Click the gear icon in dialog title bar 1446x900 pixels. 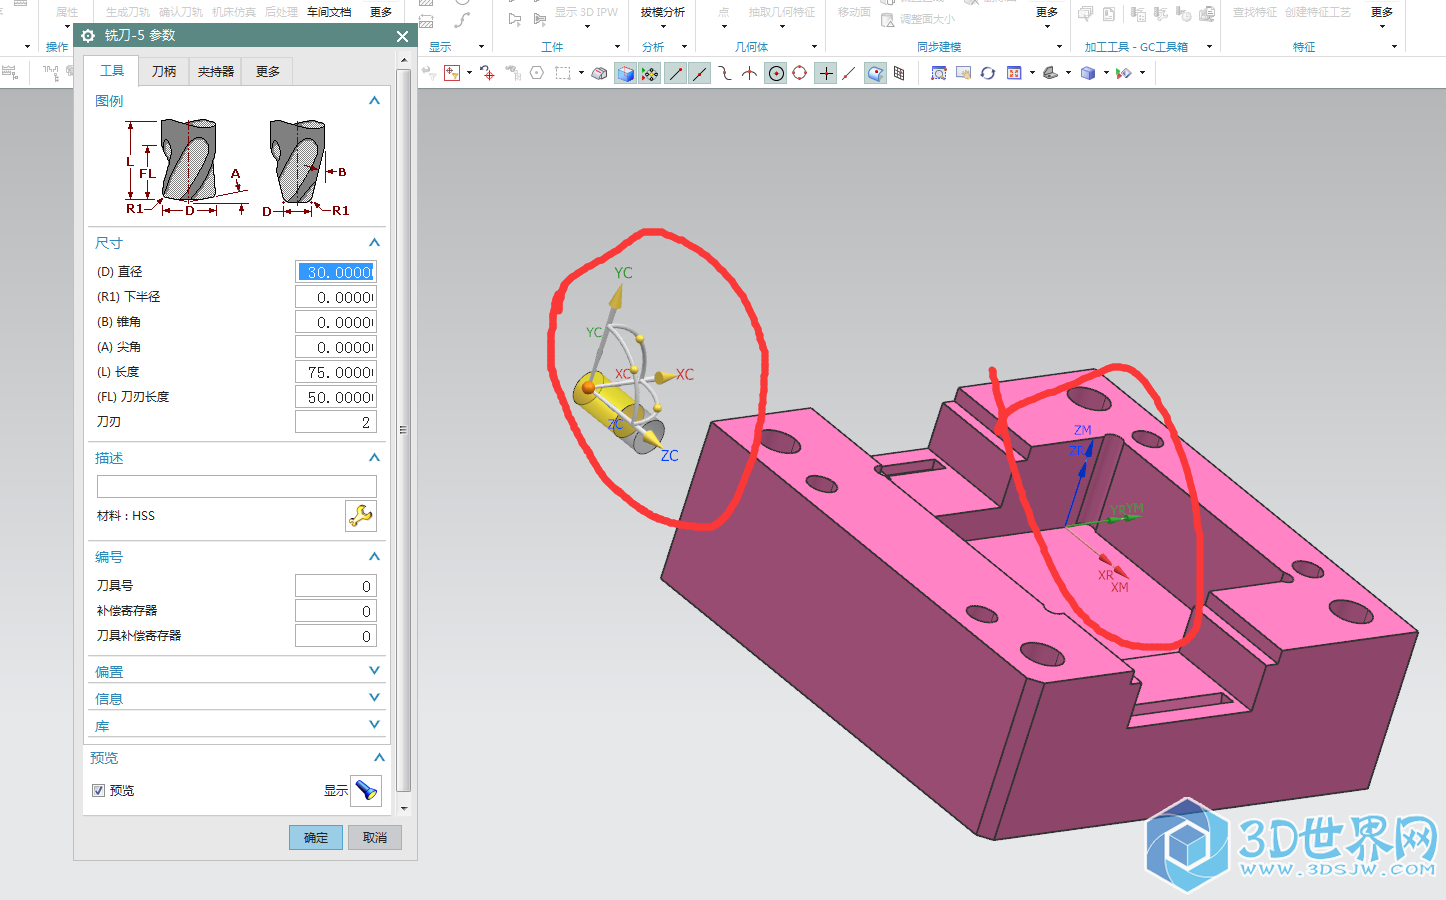(88, 36)
